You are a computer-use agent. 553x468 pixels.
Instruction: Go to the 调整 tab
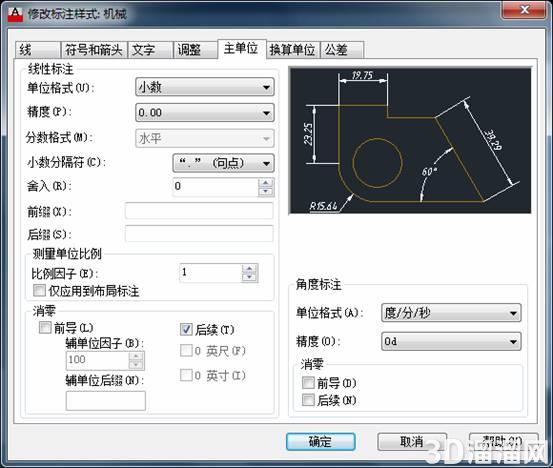(x=195, y=50)
